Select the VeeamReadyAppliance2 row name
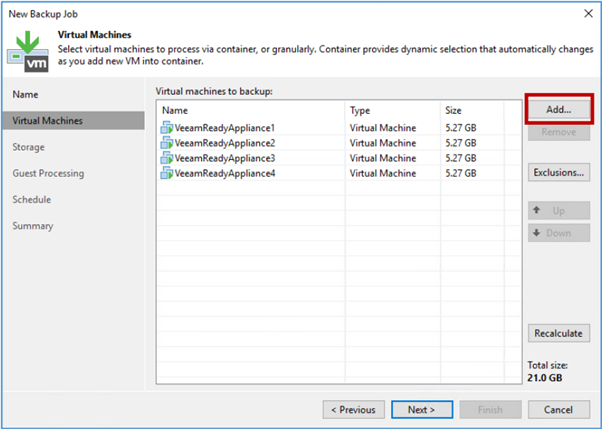The width and height of the screenshot is (602, 429). point(225,143)
